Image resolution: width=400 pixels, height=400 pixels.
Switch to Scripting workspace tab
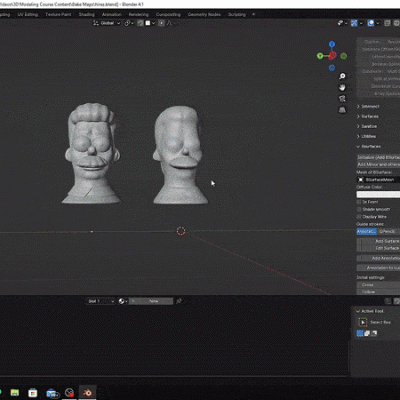[237, 14]
